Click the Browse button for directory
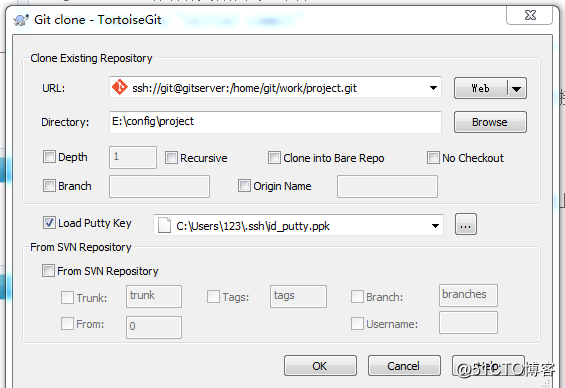Viewport: 565px width, 388px height. (490, 122)
